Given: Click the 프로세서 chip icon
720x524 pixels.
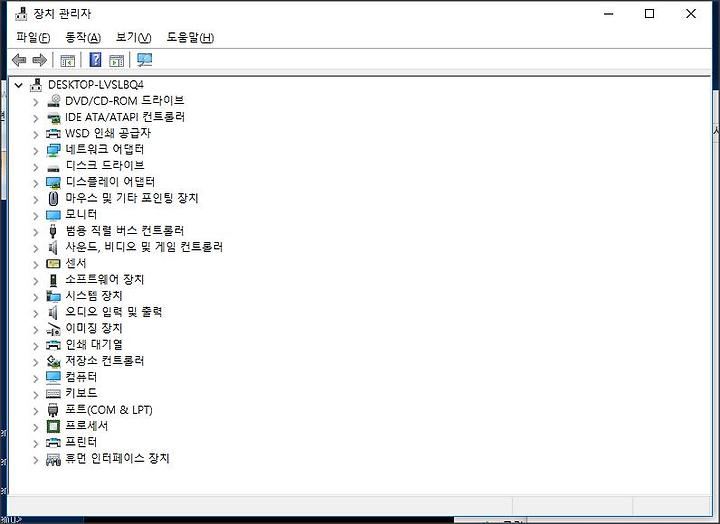Looking at the screenshot, I should tap(53, 426).
